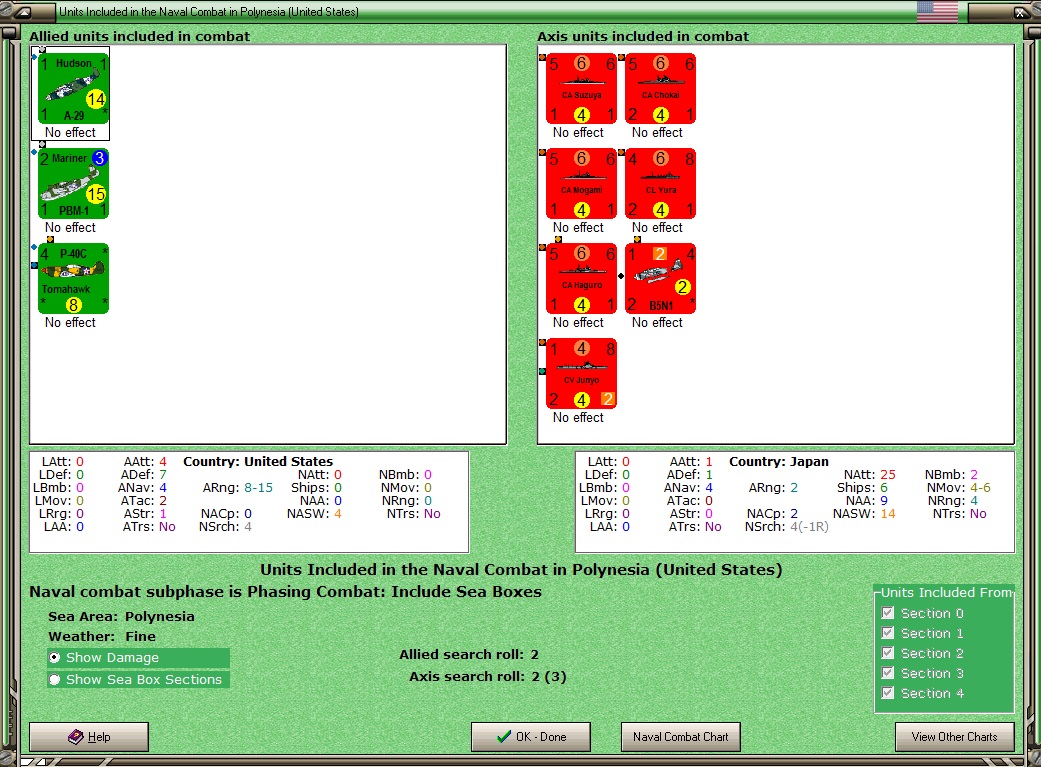Select the Show Damage radio option
The image size is (1041, 767).
click(138, 657)
